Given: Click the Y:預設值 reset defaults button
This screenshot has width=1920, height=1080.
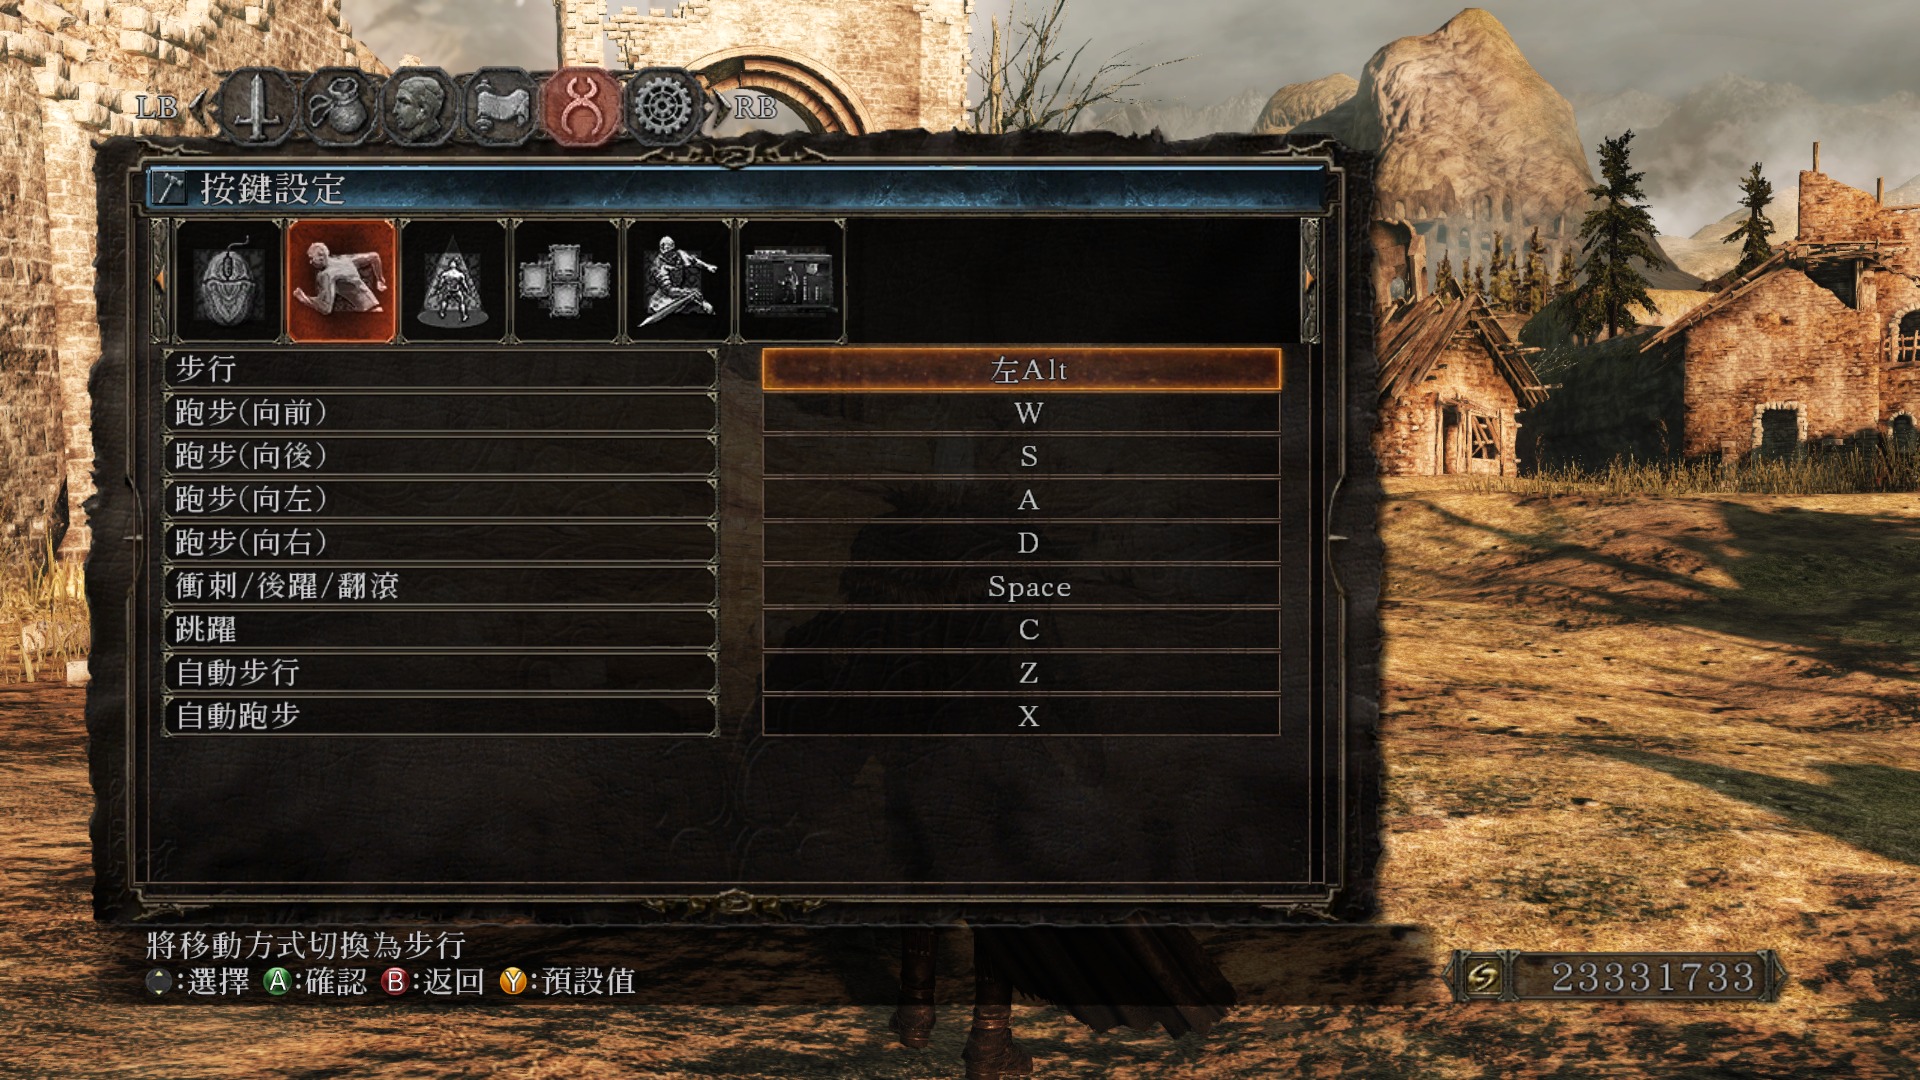Looking at the screenshot, I should (568, 981).
